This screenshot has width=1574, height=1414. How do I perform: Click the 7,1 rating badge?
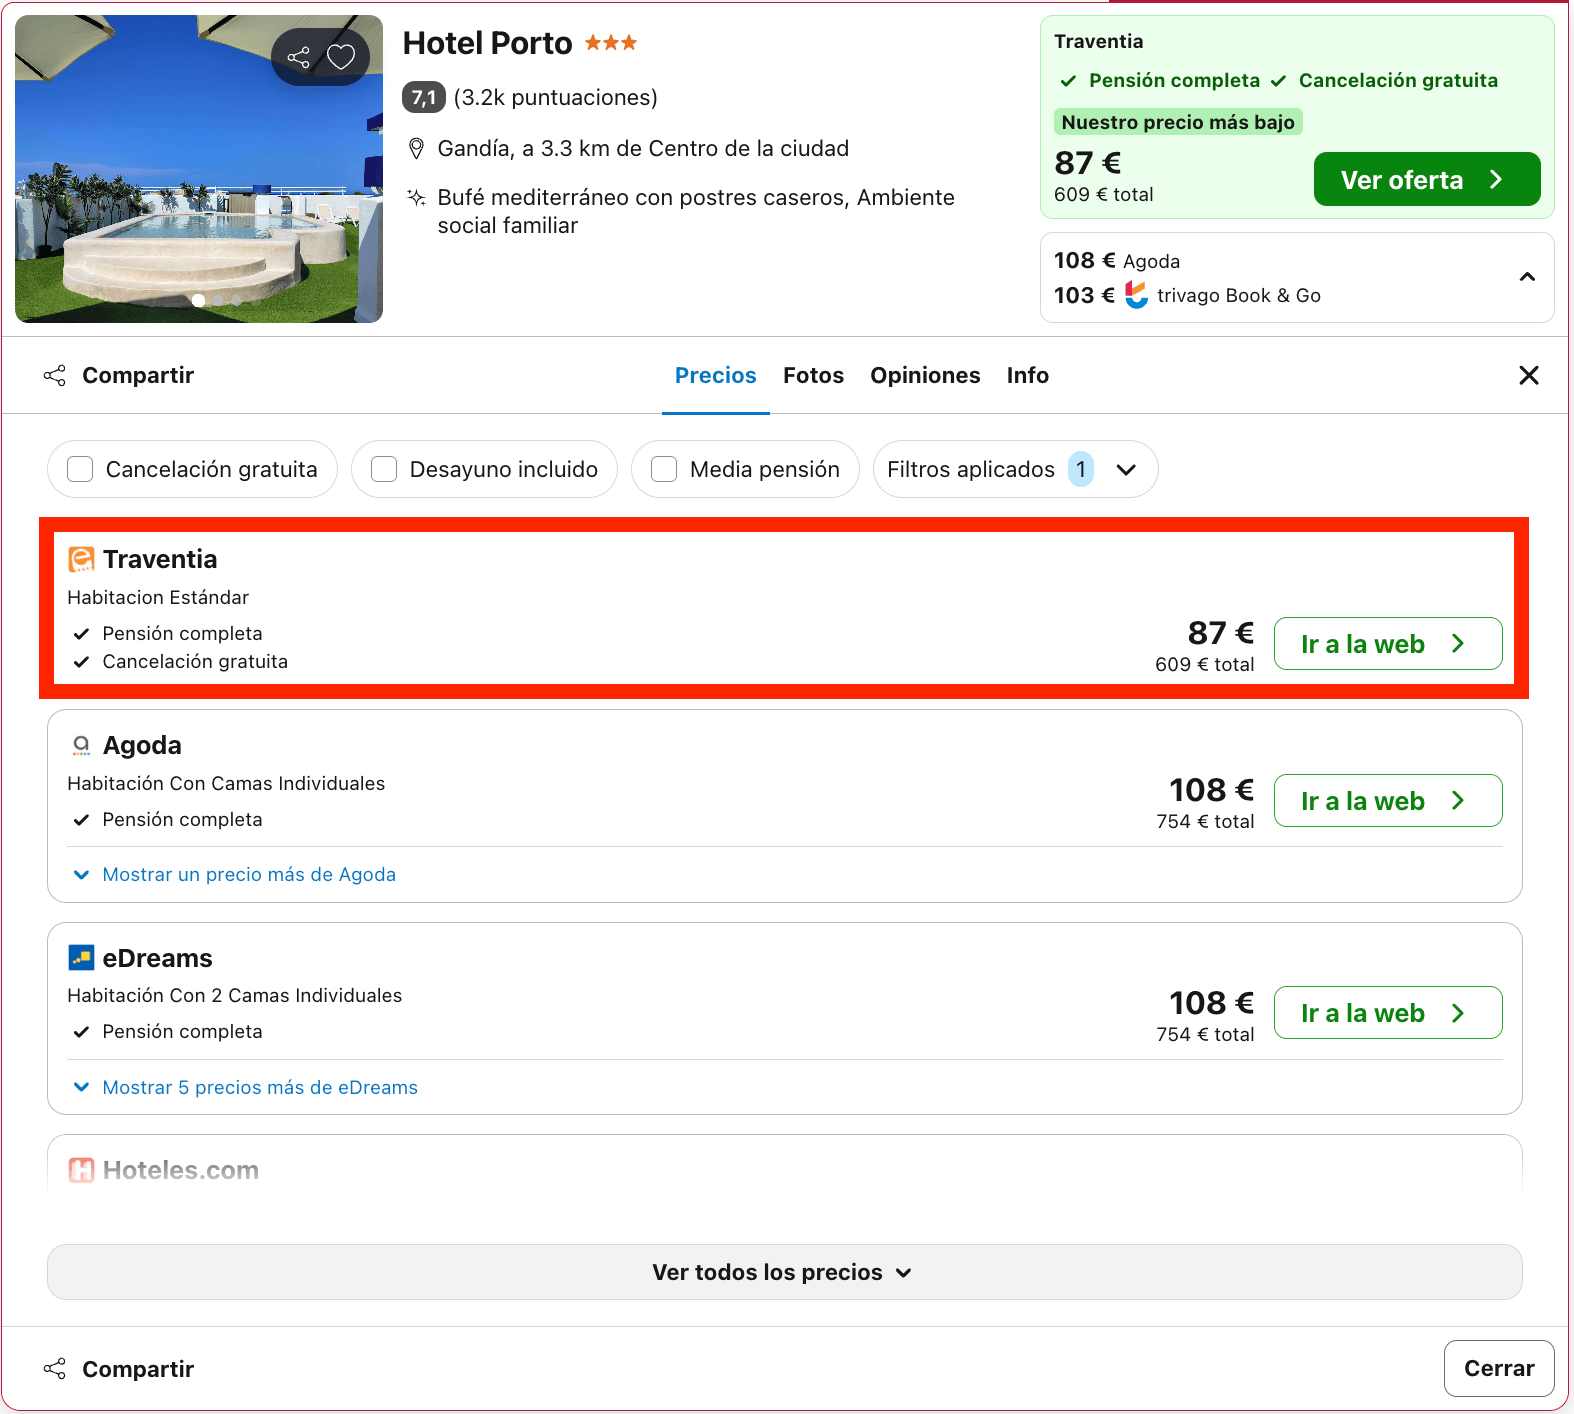[423, 97]
